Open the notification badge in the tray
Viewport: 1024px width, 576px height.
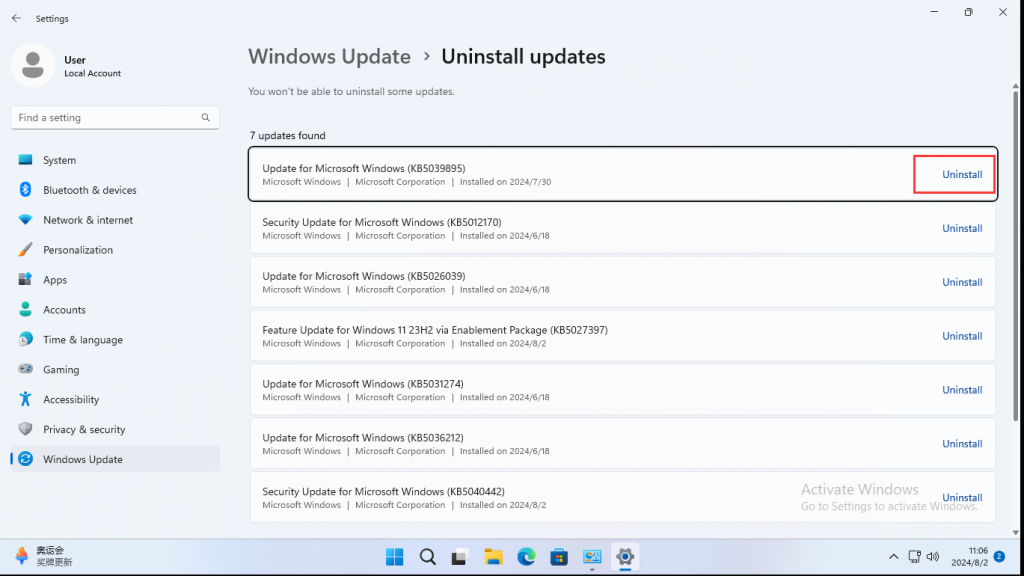coord(999,556)
